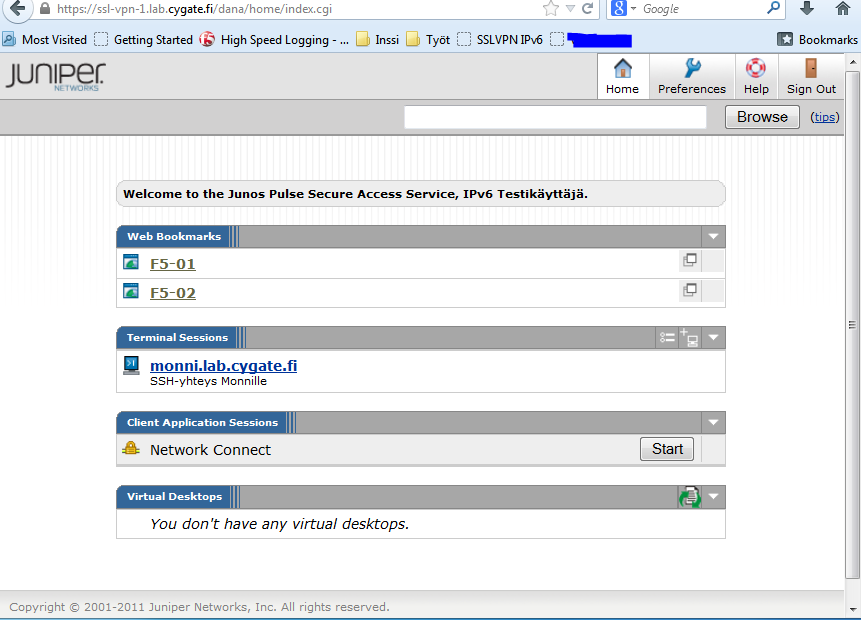Click the F5-02 bookmark page icon
The height and width of the screenshot is (620, 861).
[131, 291]
